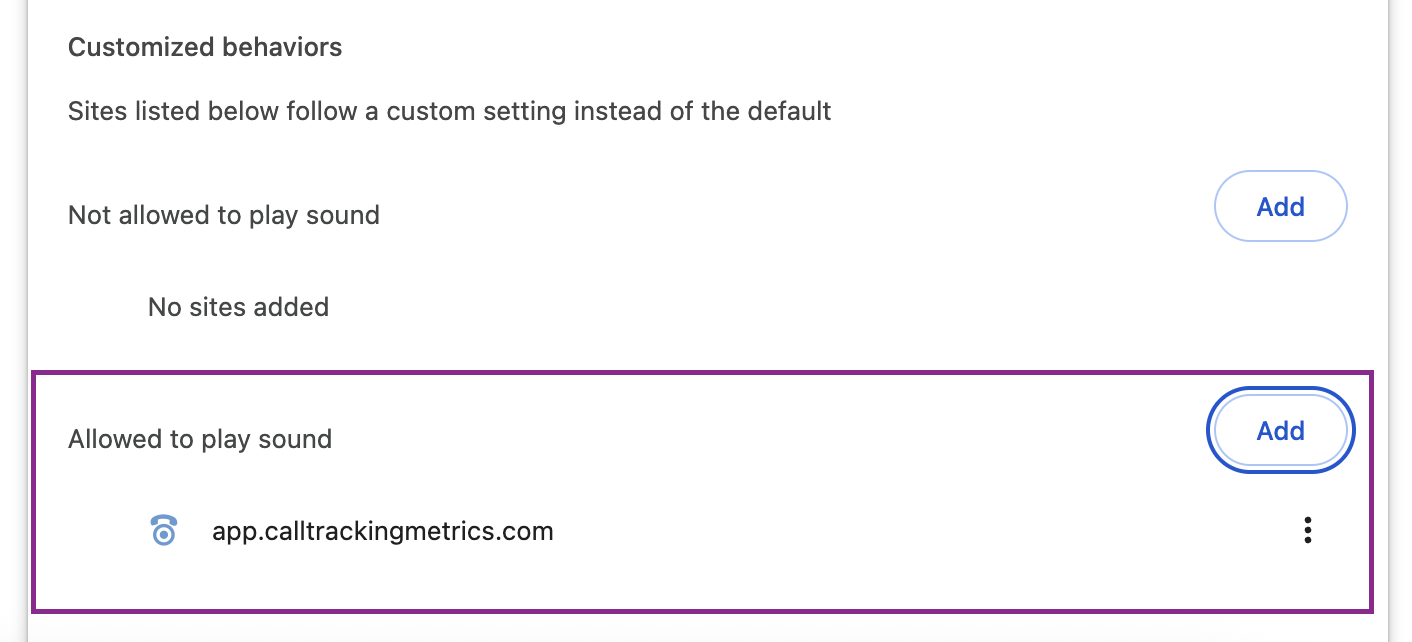Add a site allowed to play sound

click(1280, 431)
